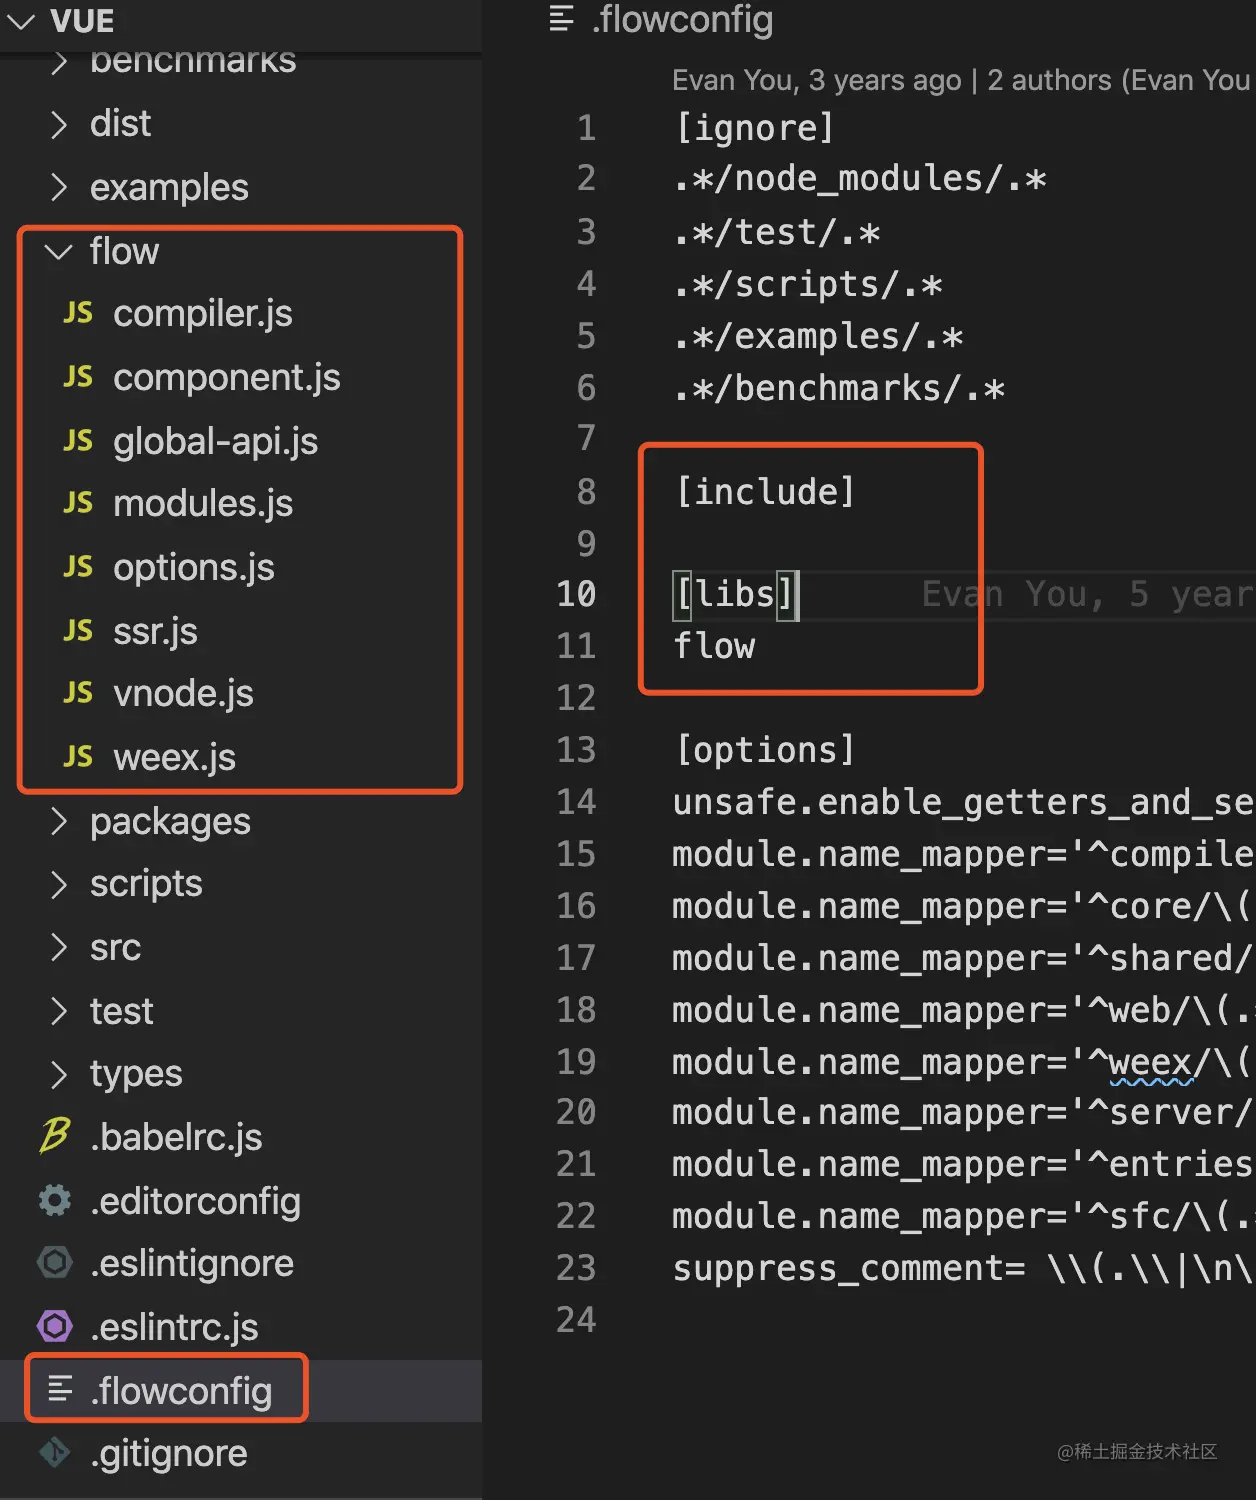Select the types folder name
Screen dimensions: 1256x1500
tap(136, 1075)
